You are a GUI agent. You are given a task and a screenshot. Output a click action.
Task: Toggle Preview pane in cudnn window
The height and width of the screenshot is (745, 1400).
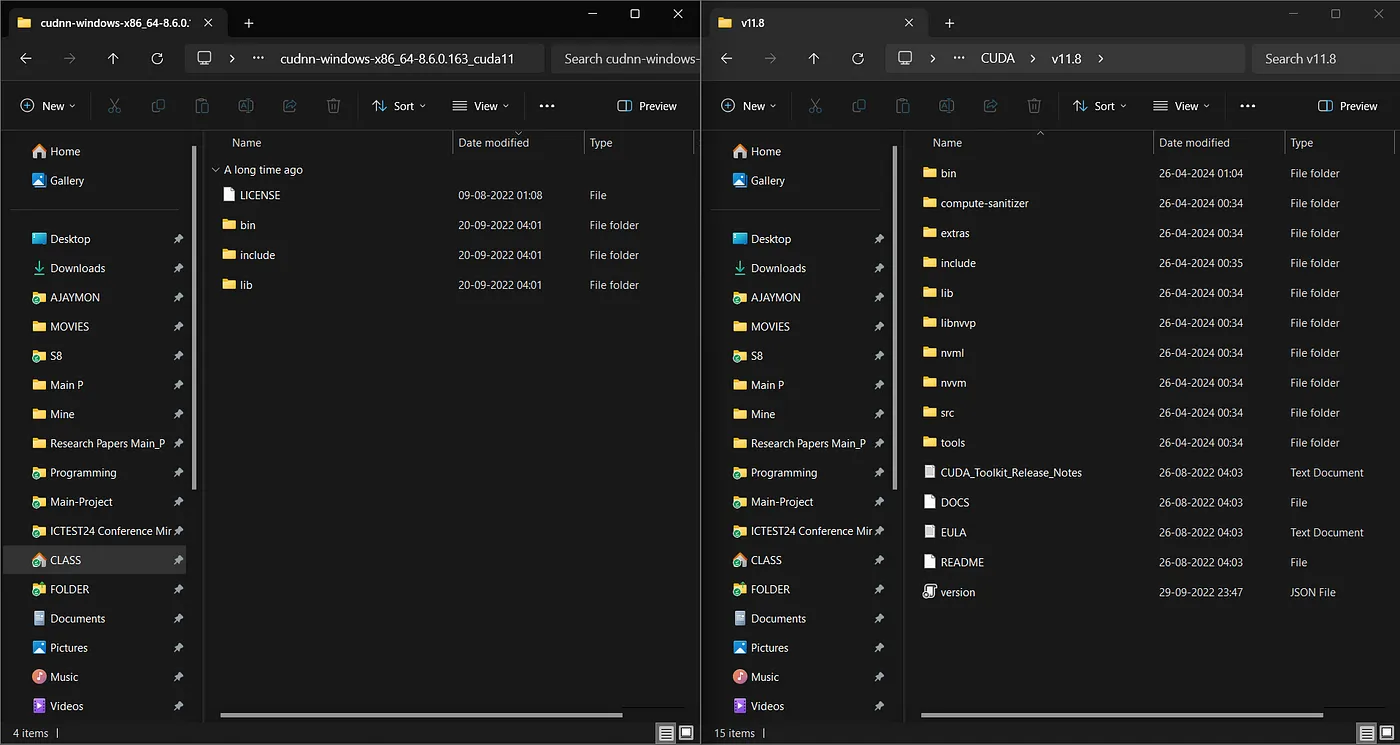pos(647,106)
